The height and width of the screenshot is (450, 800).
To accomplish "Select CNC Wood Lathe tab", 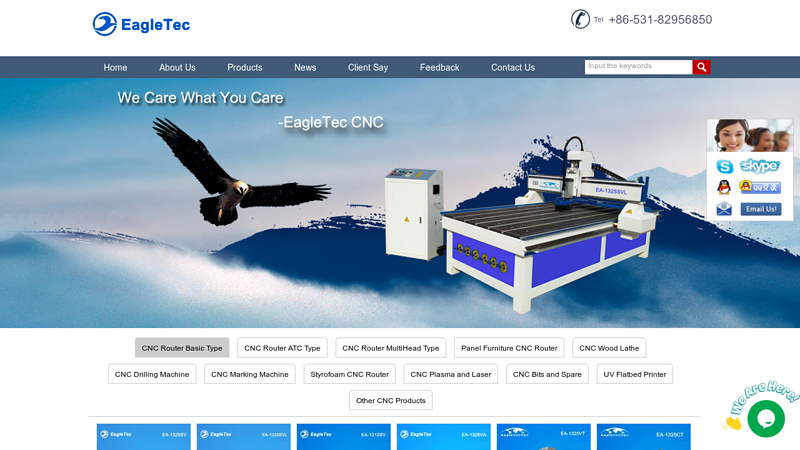I will 609,348.
